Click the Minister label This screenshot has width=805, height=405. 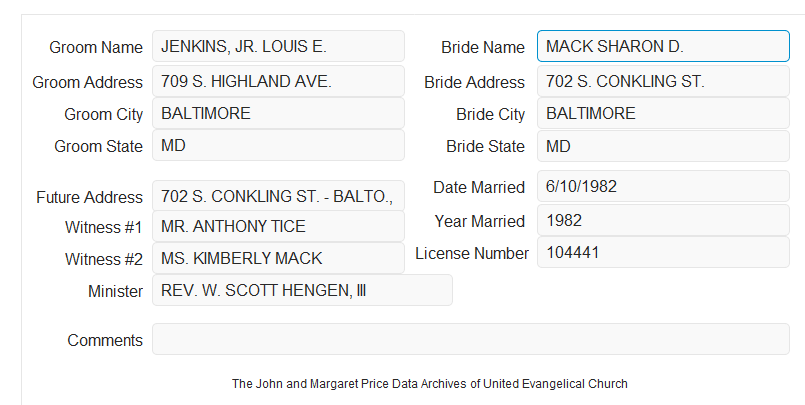tap(115, 291)
